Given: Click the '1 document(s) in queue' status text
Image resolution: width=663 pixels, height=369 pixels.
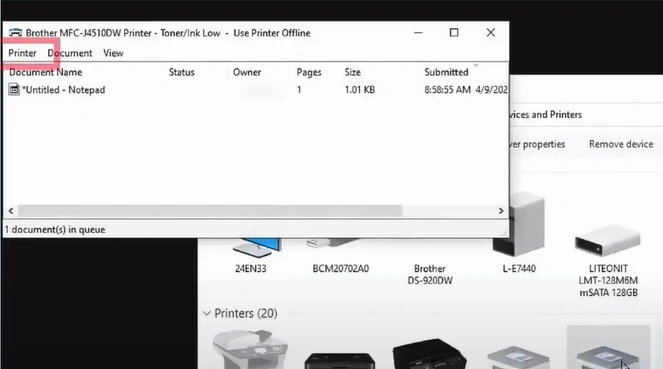Looking at the screenshot, I should pyautogui.click(x=55, y=230).
